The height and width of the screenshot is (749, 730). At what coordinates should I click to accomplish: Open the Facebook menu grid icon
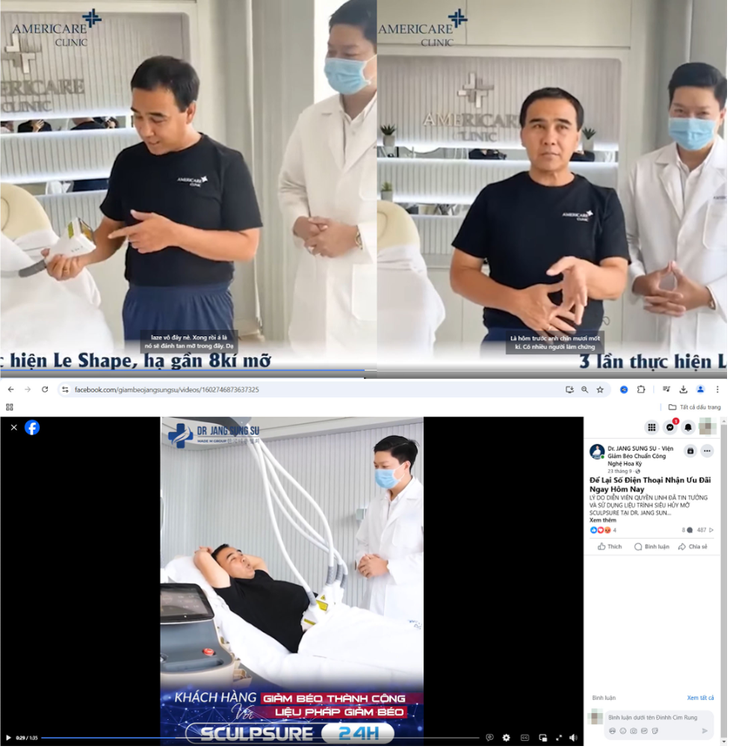coord(654,429)
